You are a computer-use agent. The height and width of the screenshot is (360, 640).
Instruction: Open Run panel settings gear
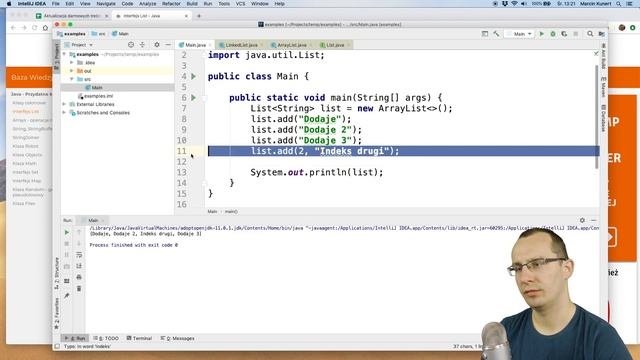pyautogui.click(x=582, y=220)
